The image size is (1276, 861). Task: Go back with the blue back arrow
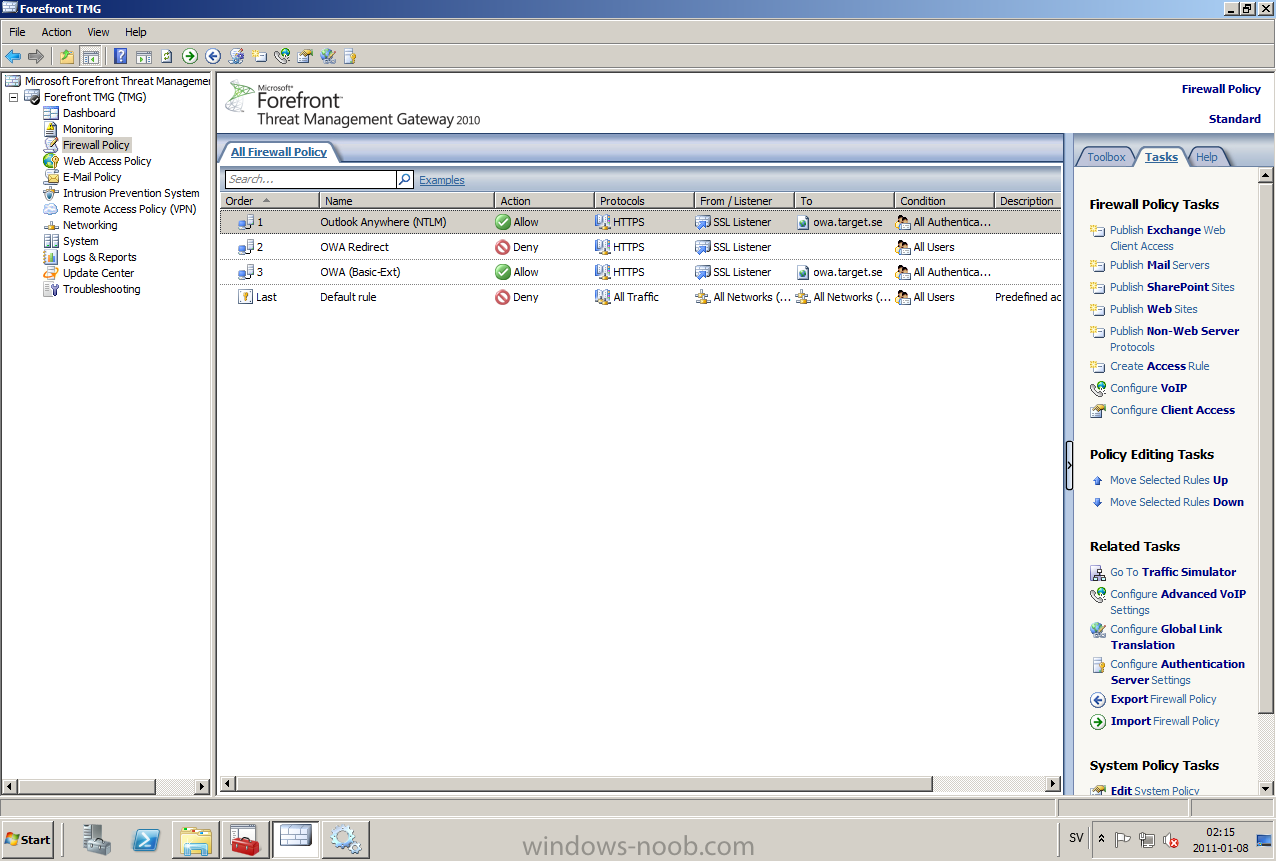coord(13,57)
